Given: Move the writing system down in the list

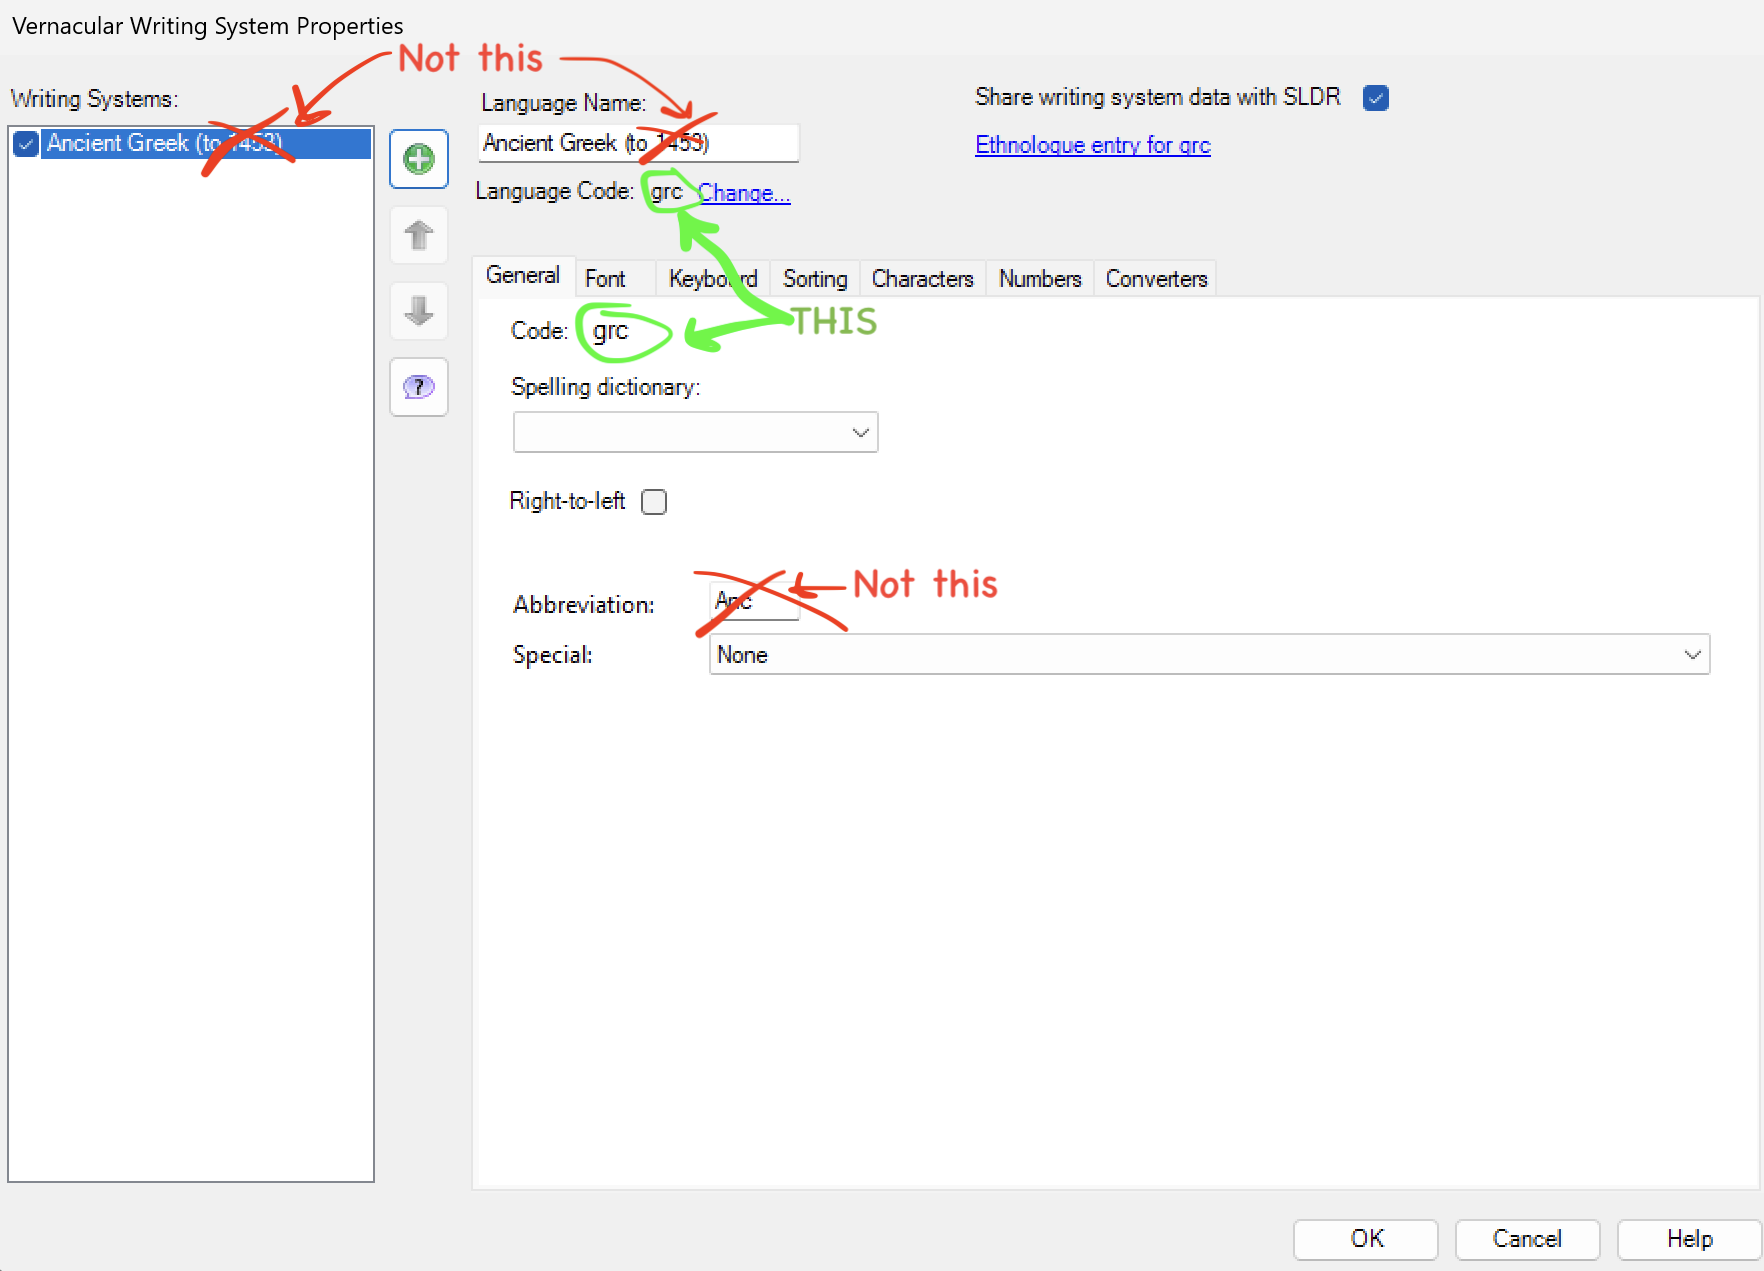Looking at the screenshot, I should (x=418, y=311).
